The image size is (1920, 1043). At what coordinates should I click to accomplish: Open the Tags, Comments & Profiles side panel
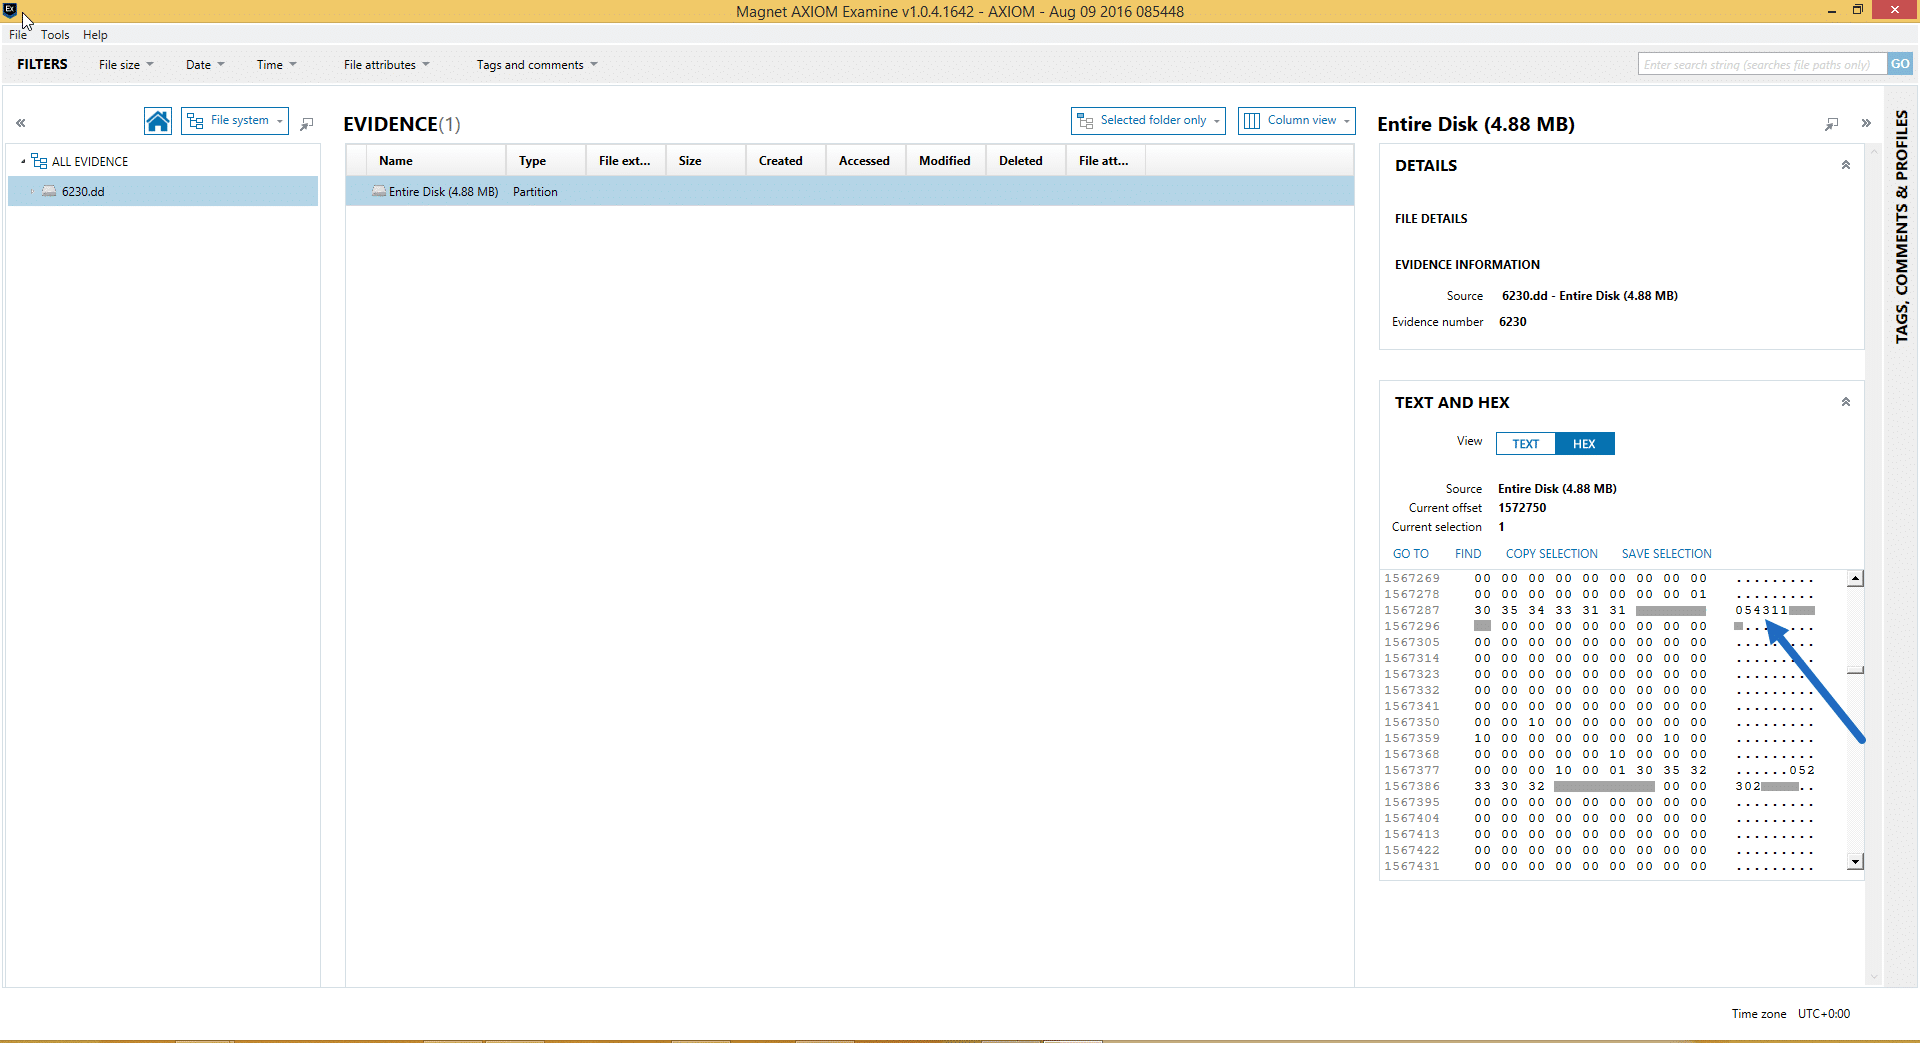tap(1902, 227)
